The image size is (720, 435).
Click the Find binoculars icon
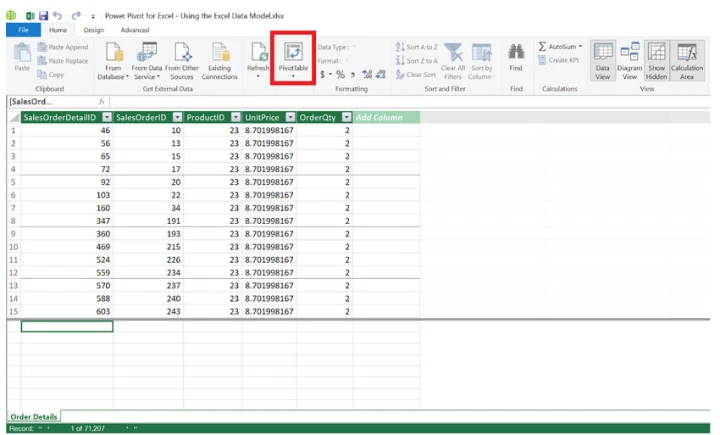516,51
